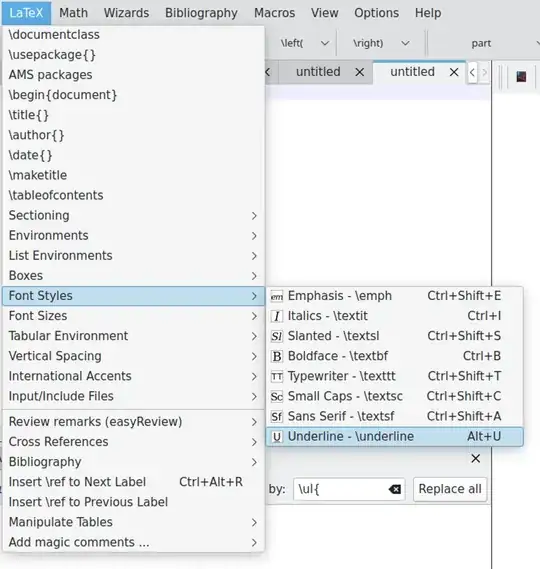
Task: Click the Replace all button
Action: 450,489
